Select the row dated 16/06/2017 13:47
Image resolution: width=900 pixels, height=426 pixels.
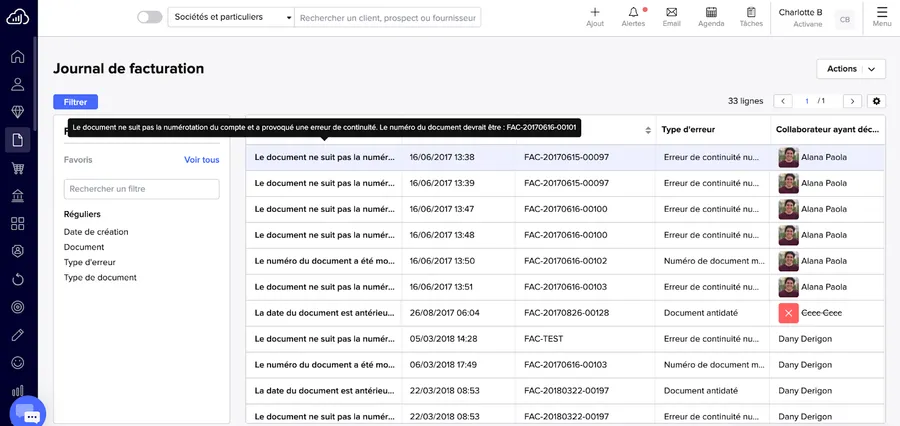(x=565, y=209)
